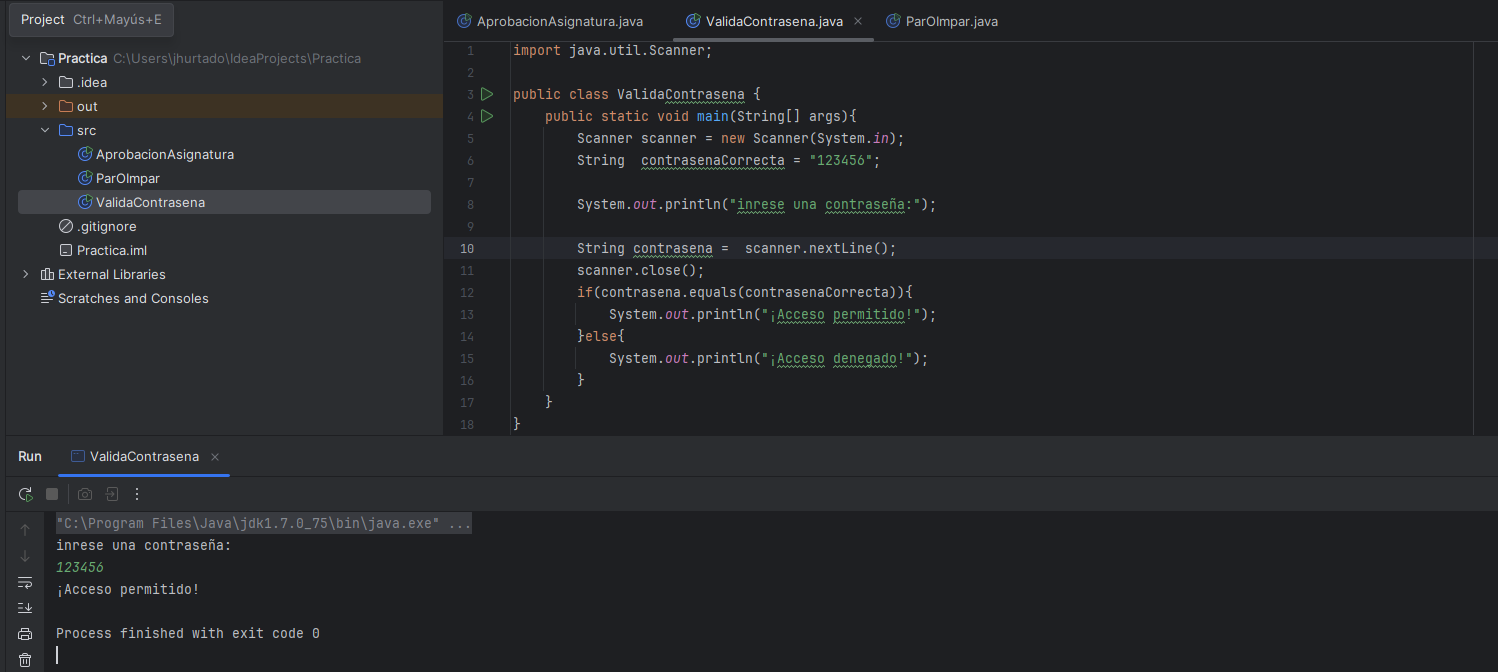Place cursor in console input area below output
The height and width of the screenshot is (672, 1498).
click(58, 655)
